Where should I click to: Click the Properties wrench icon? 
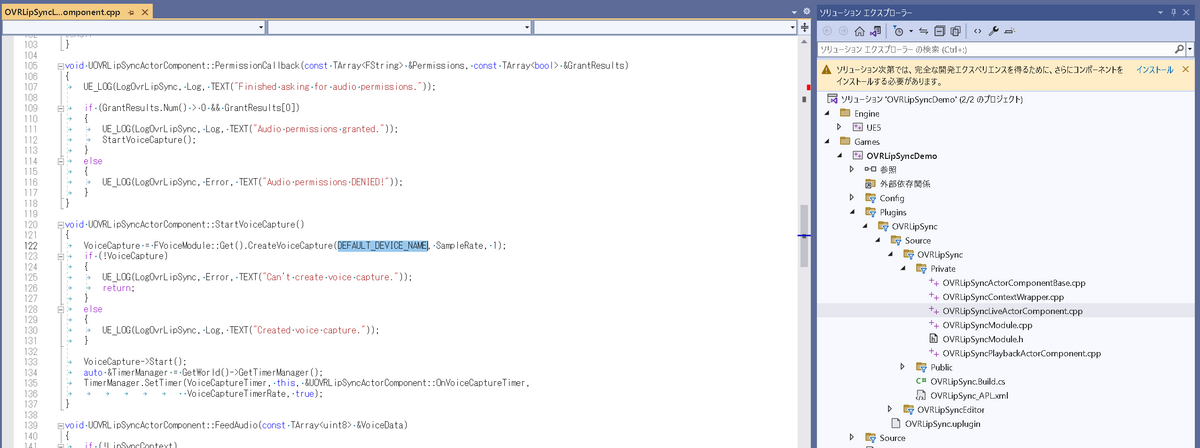click(x=994, y=30)
